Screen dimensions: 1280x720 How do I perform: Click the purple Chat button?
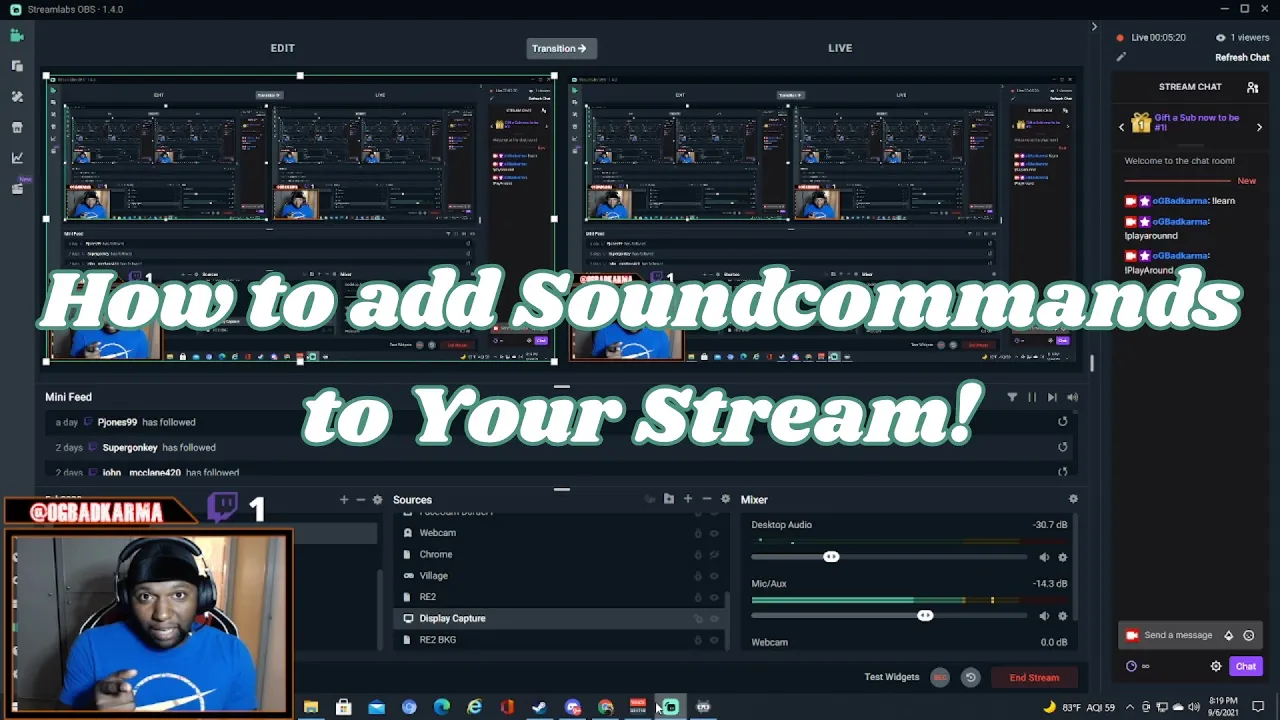(1245, 666)
